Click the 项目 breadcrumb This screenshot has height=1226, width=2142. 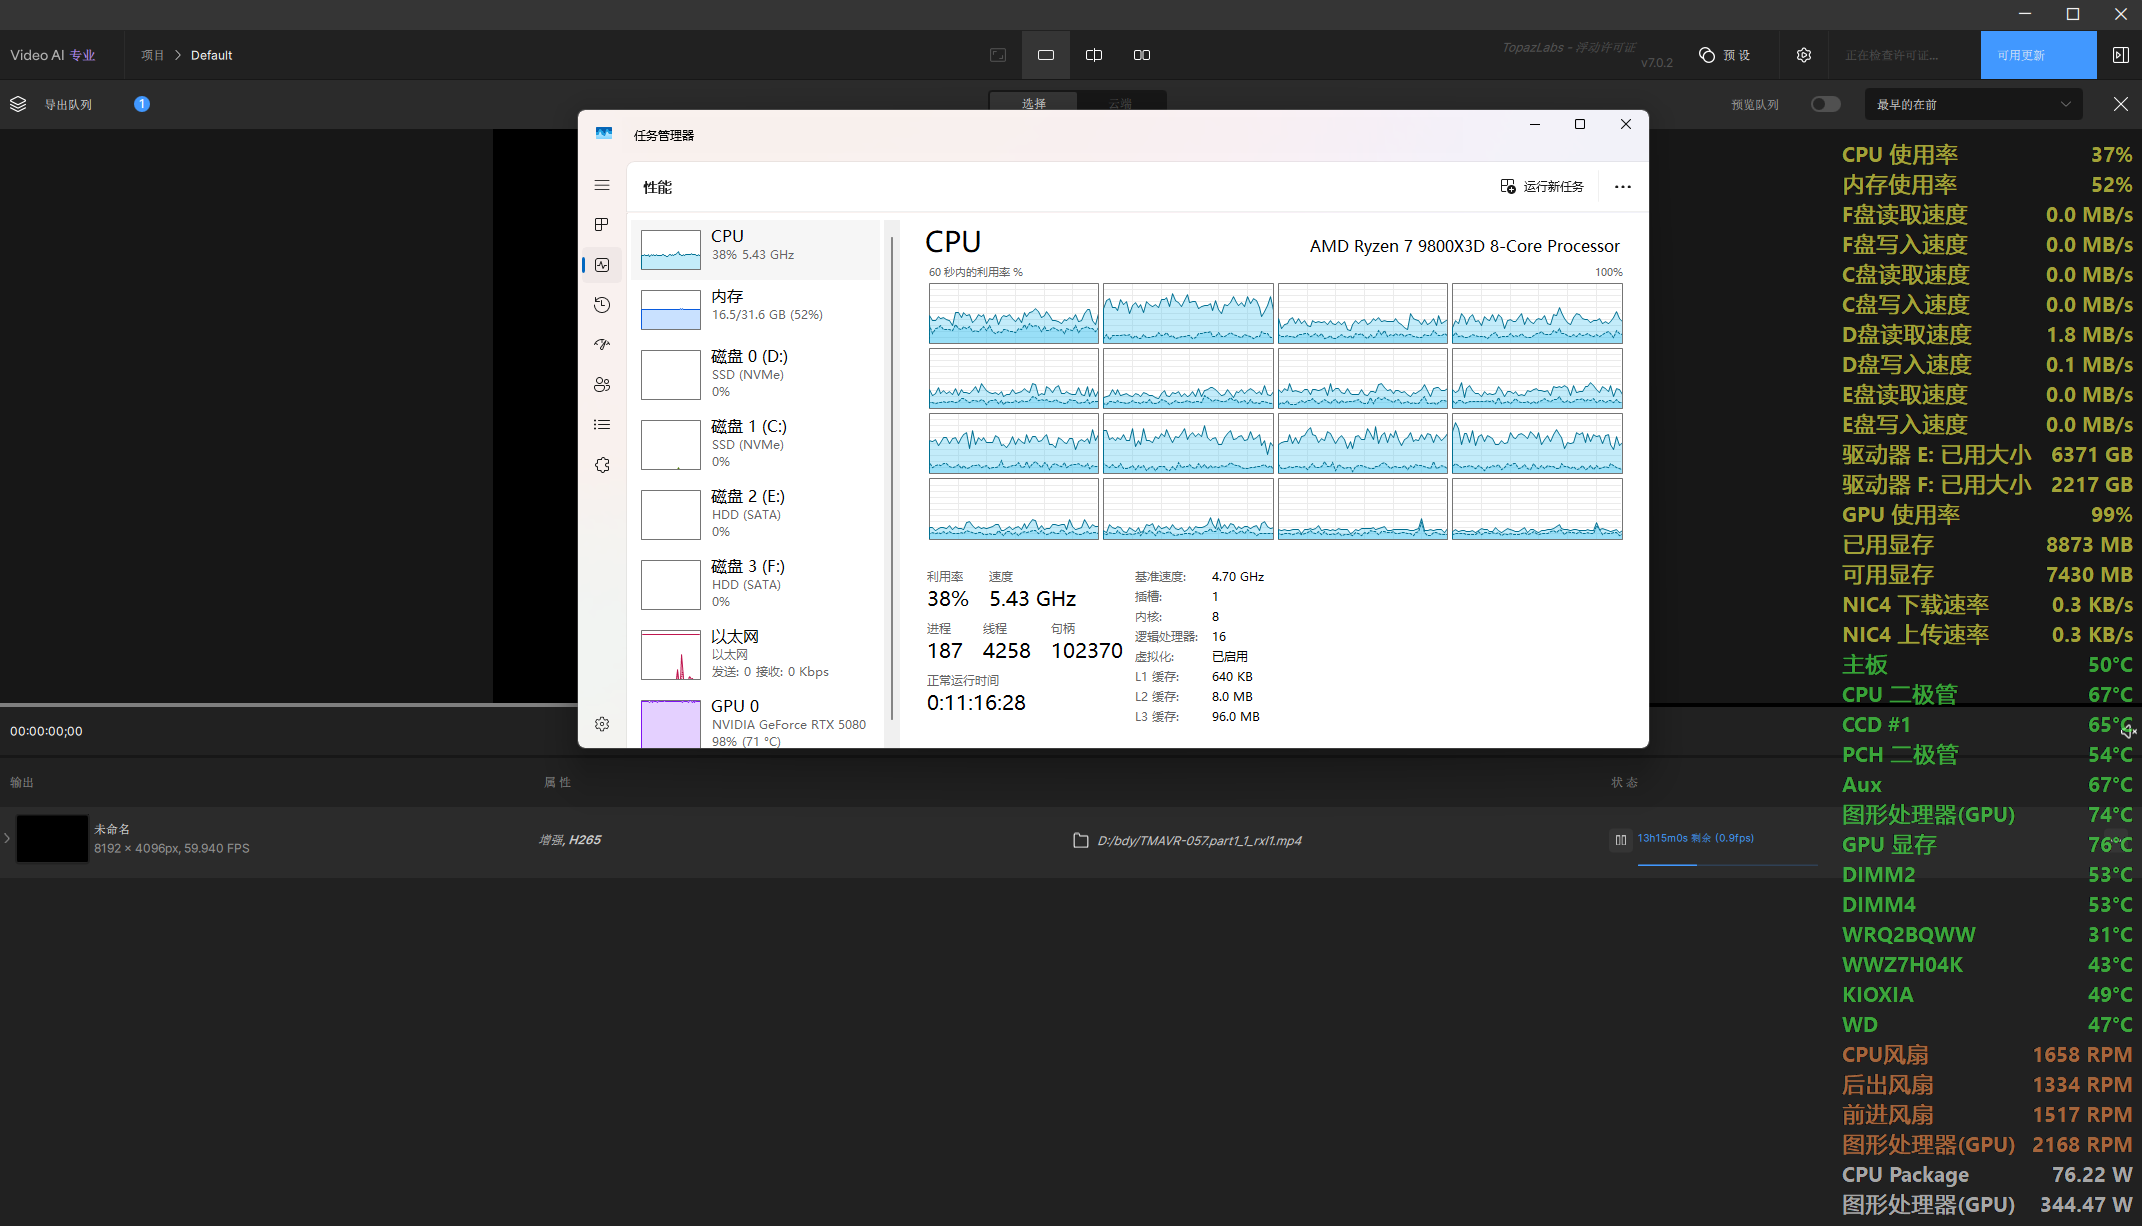(152, 55)
